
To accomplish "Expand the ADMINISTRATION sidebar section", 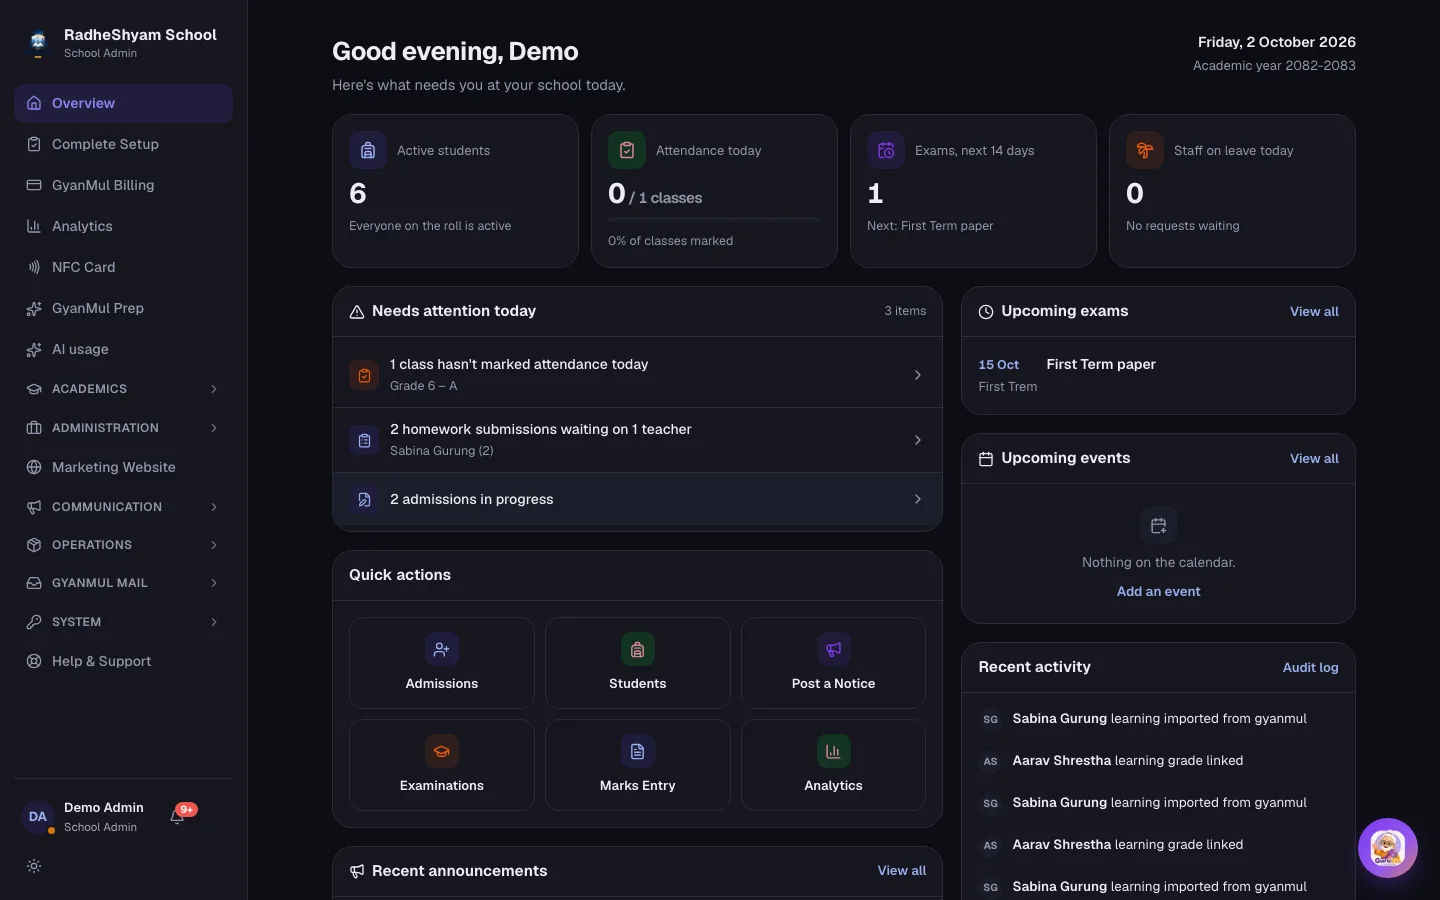I will [124, 428].
